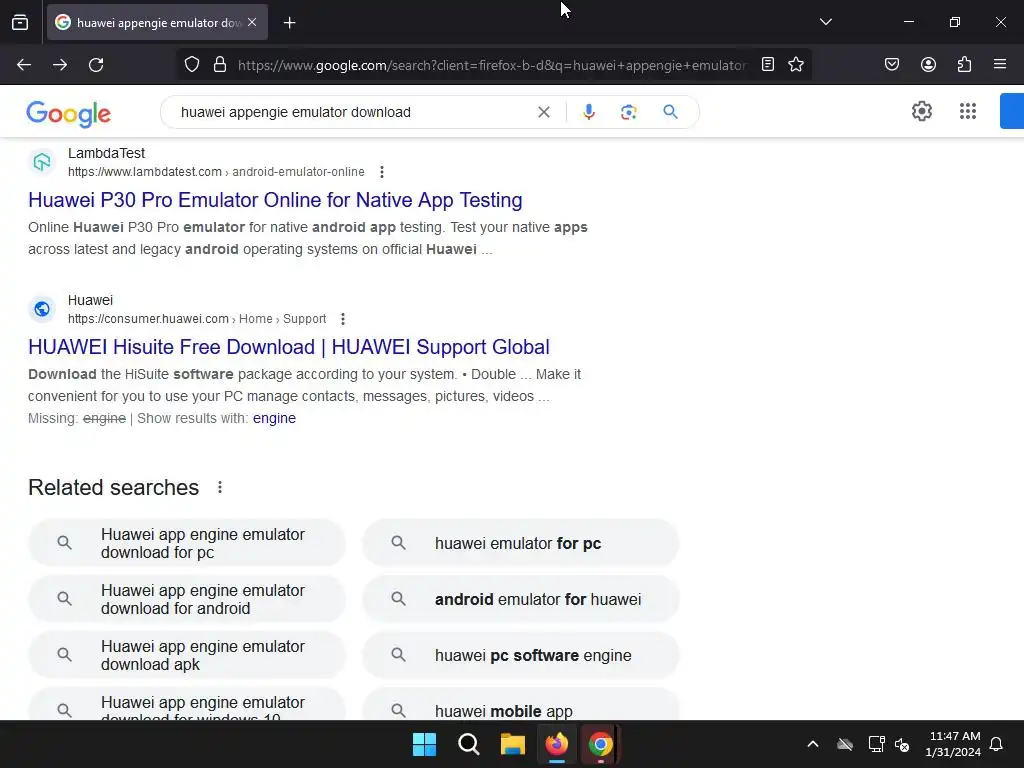Toggle reader view icon
The width and height of the screenshot is (1024, 768).
tap(768, 64)
